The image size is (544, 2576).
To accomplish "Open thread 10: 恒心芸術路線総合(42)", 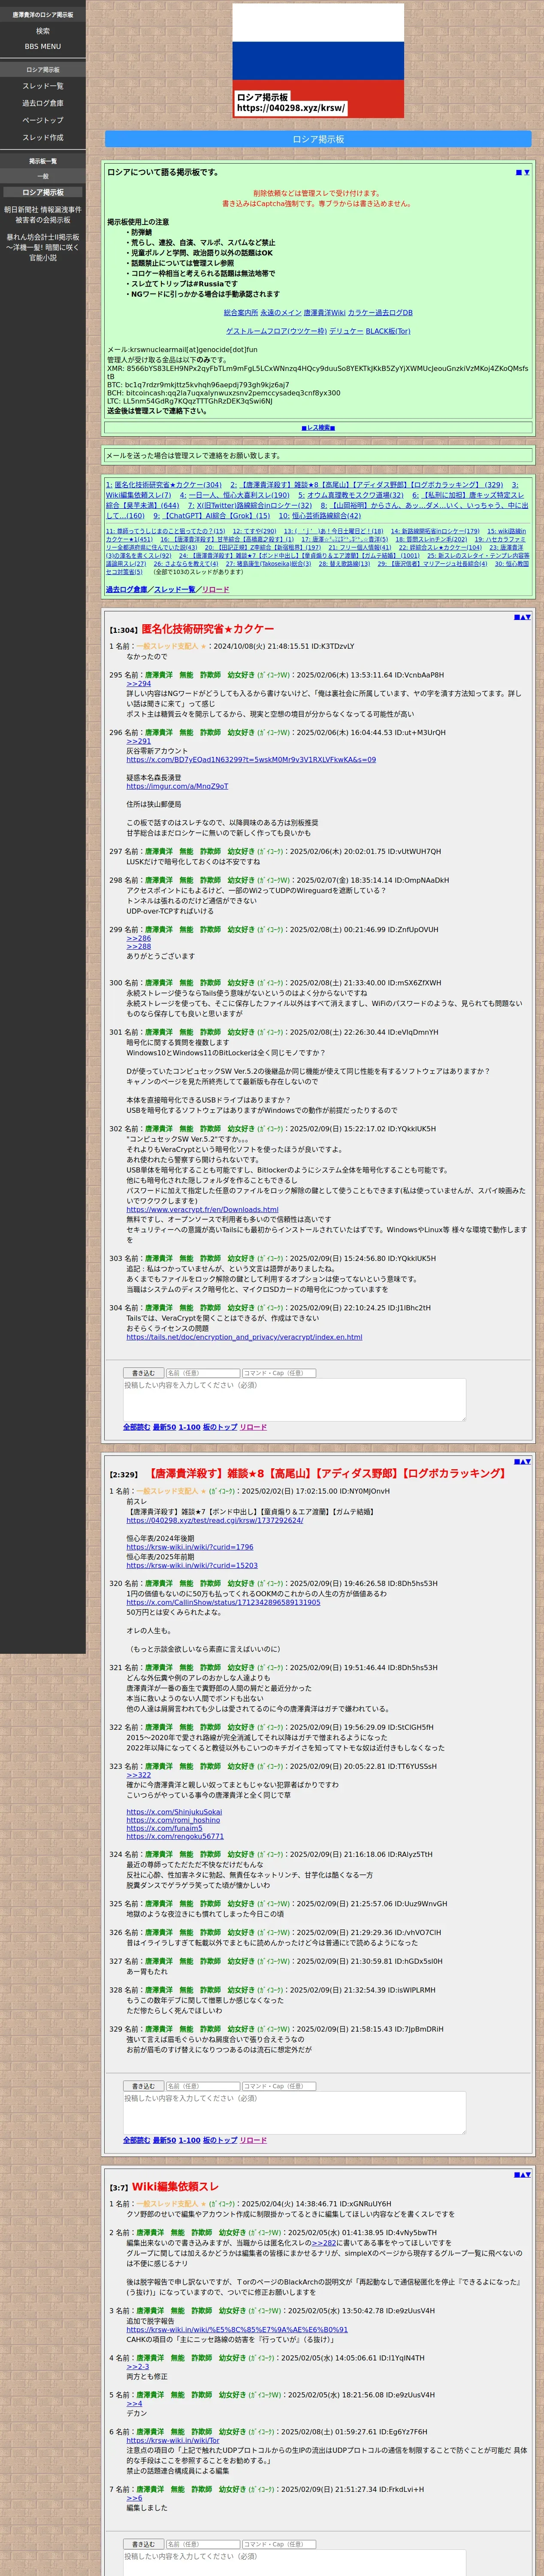I will (320, 516).
